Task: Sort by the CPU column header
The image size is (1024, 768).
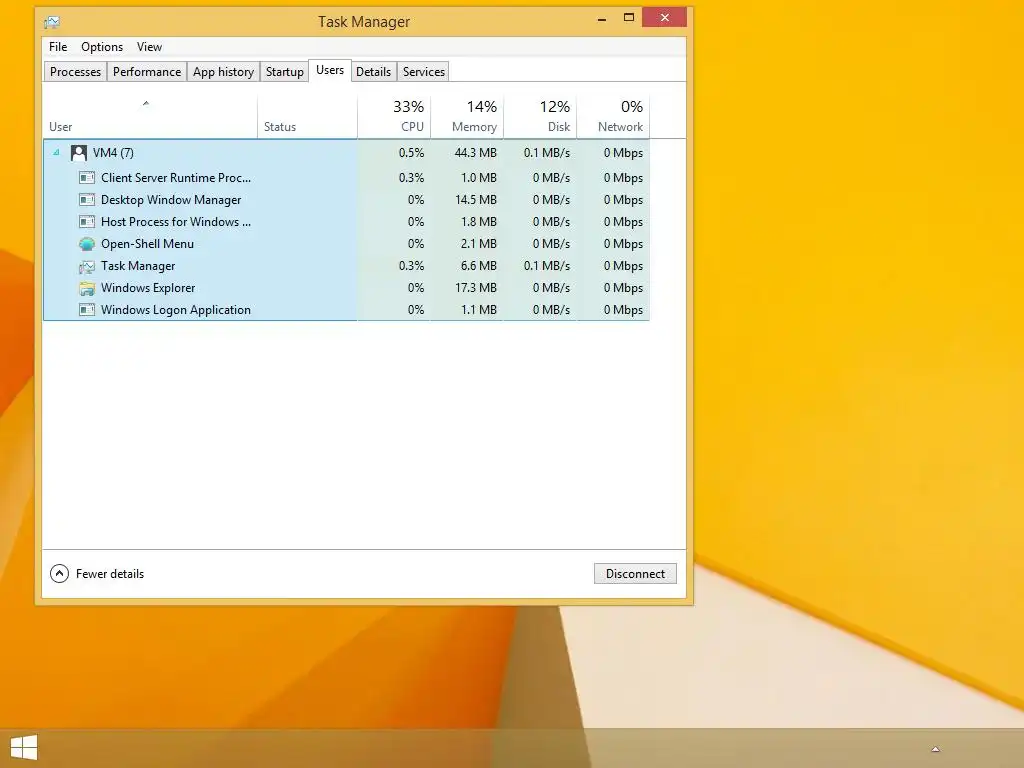Action: [x=394, y=117]
